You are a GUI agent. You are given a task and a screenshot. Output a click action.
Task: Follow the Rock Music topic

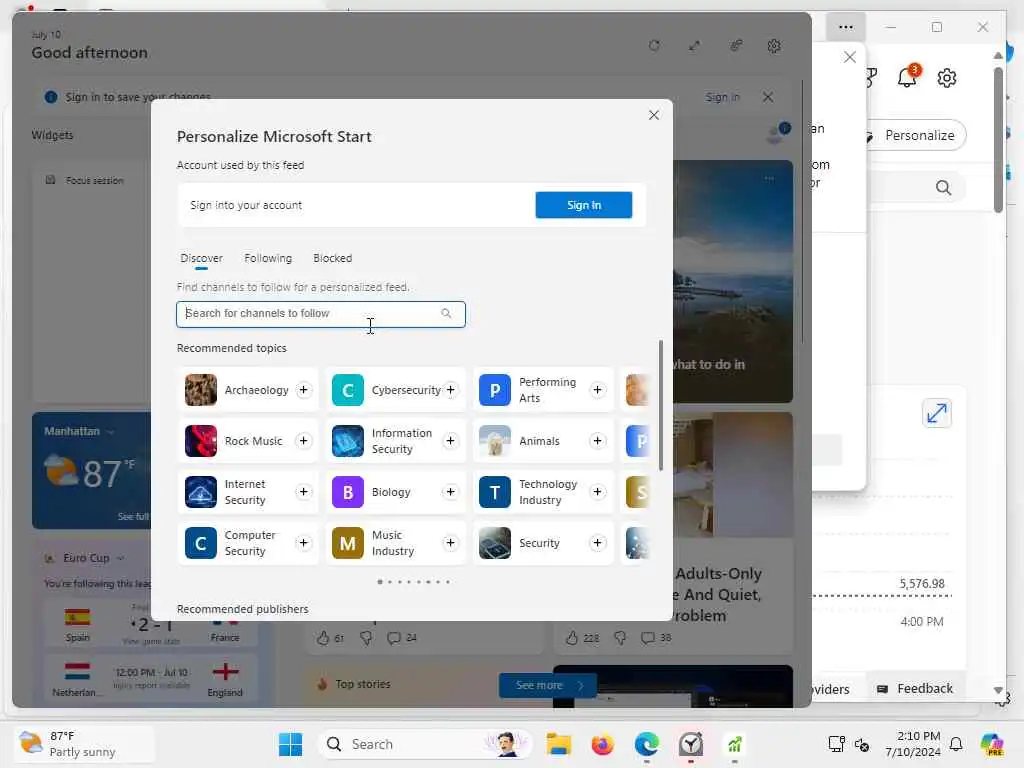[x=304, y=441]
